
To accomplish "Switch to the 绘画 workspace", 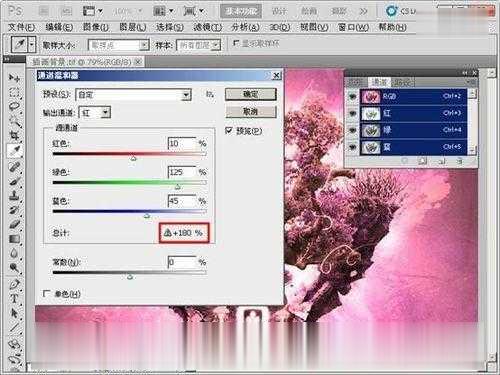I will click(x=309, y=11).
